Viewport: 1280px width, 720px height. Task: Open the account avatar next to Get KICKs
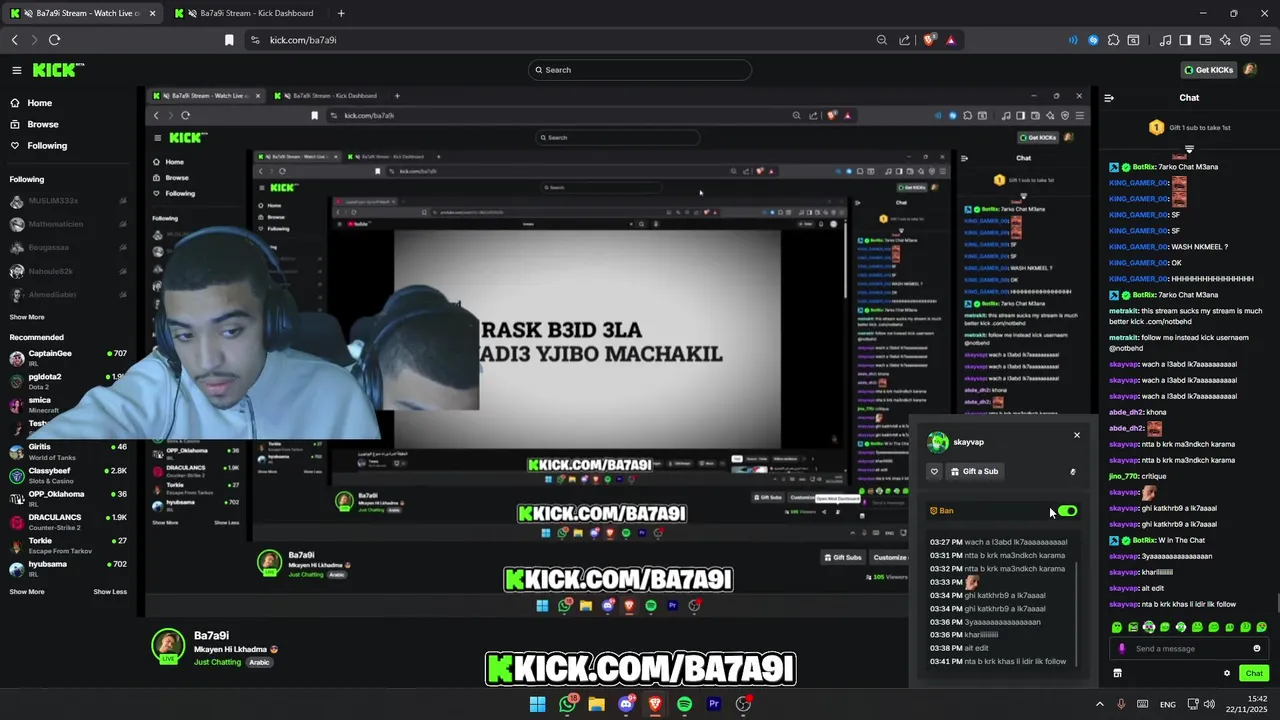pyautogui.click(x=1250, y=70)
